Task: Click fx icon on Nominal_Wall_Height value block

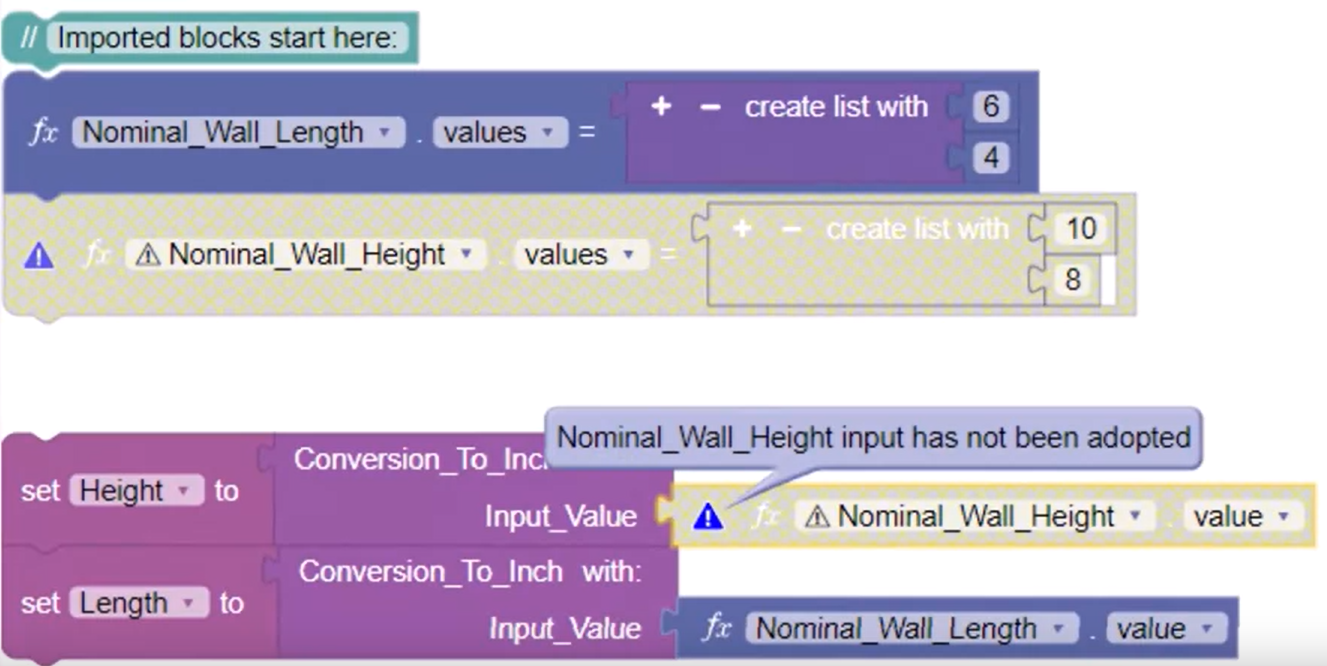Action: [x=766, y=516]
